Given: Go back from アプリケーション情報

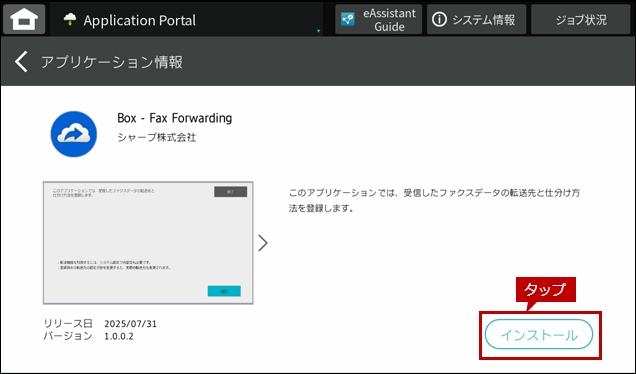Looking at the screenshot, I should click(x=21, y=62).
